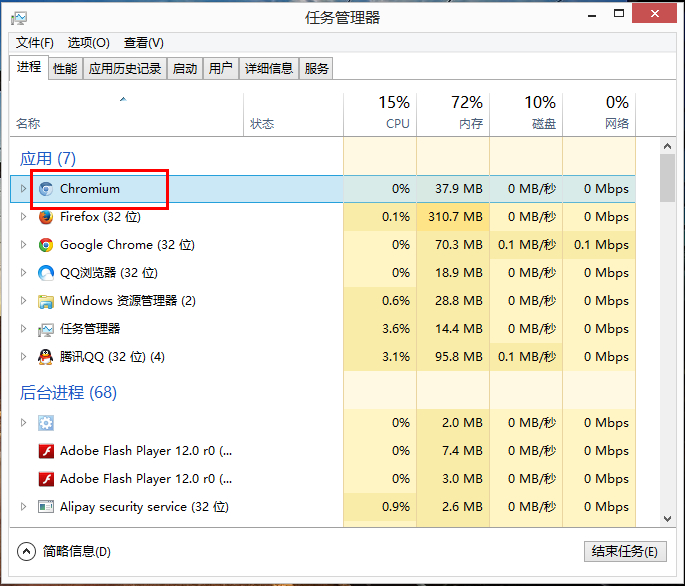This screenshot has height=586, width=685.
Task: Click the 结束任务 button
Action: 624,551
